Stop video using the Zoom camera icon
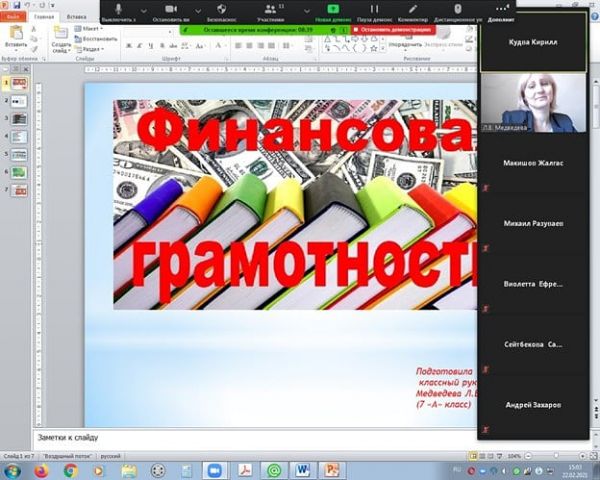The width and height of the screenshot is (600, 480). click(x=170, y=8)
